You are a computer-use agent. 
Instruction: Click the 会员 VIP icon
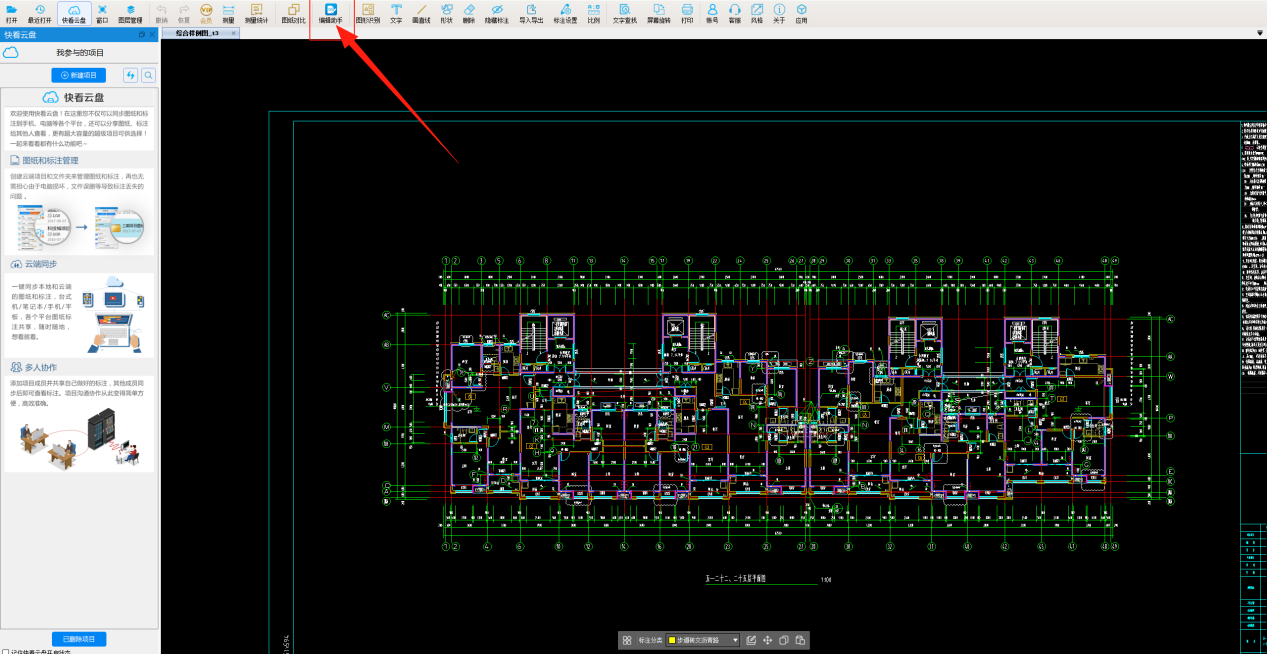[x=207, y=13]
